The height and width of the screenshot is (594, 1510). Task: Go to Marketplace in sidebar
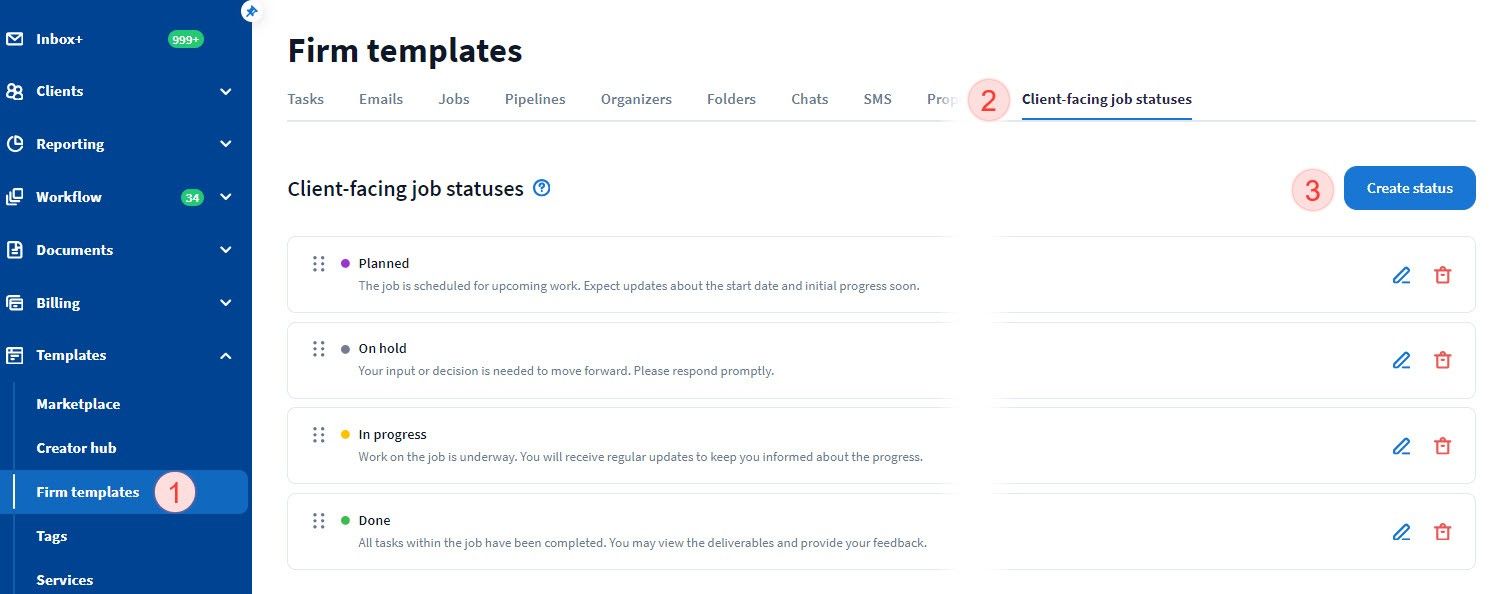tap(78, 404)
